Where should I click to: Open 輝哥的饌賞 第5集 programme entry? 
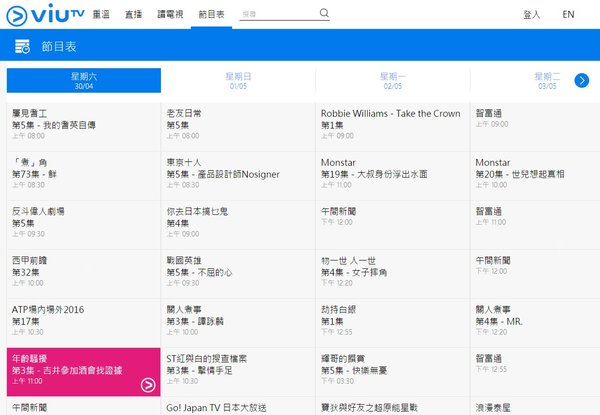(393, 372)
